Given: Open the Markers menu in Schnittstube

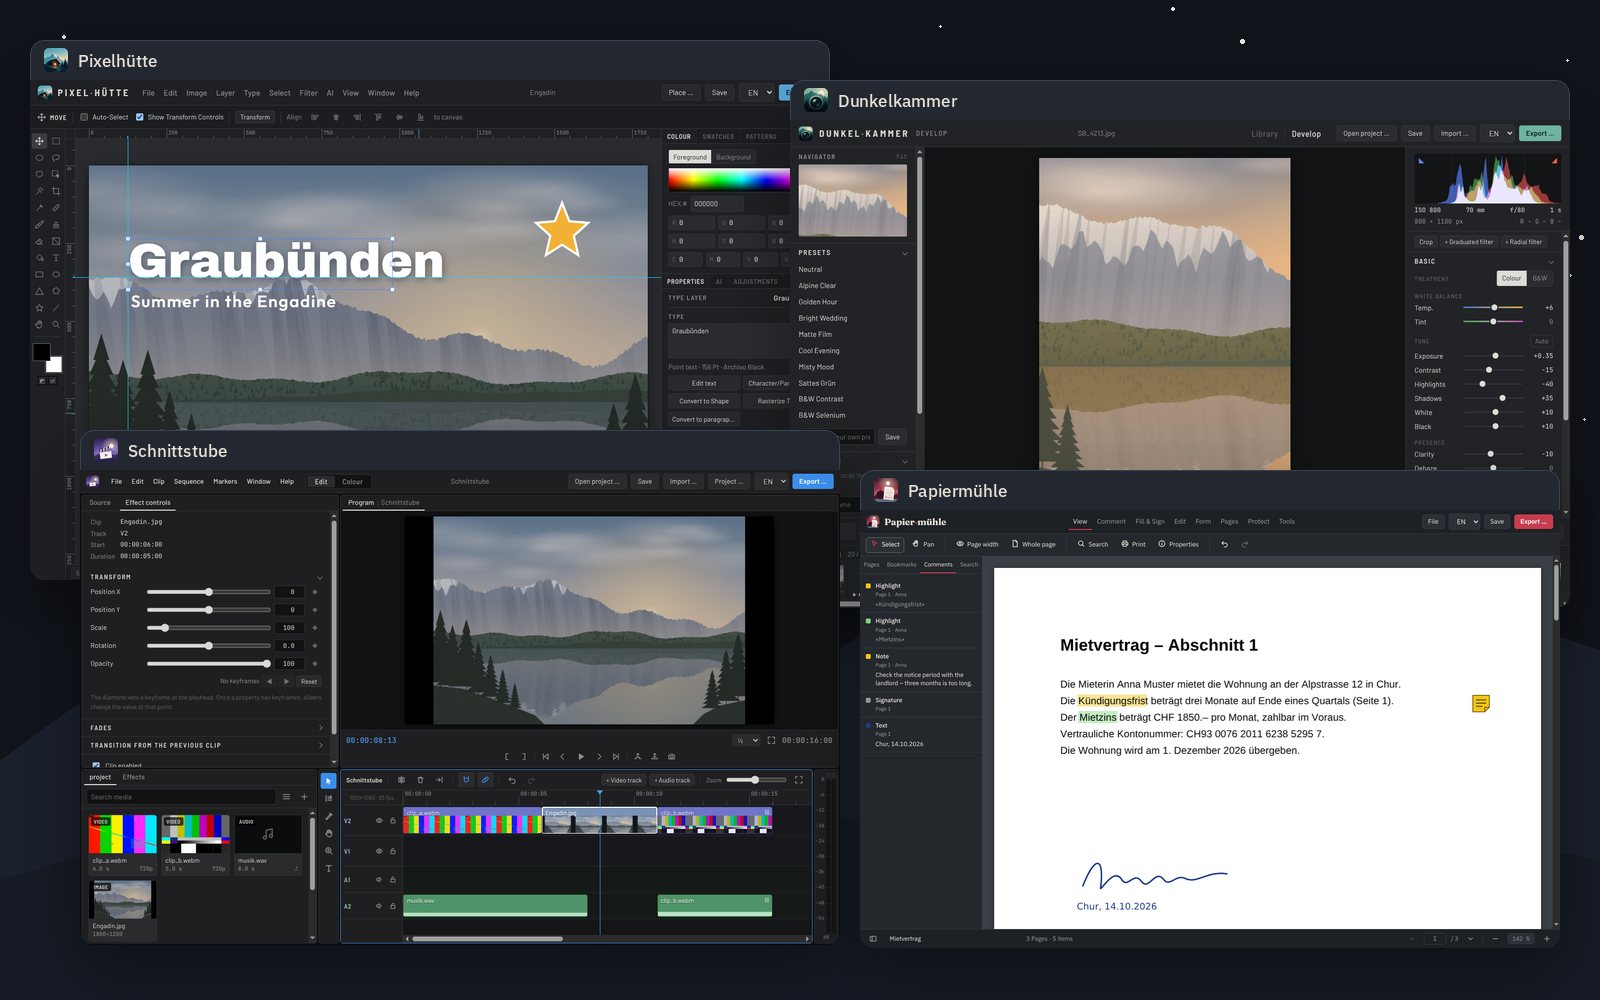Looking at the screenshot, I should [x=225, y=482].
